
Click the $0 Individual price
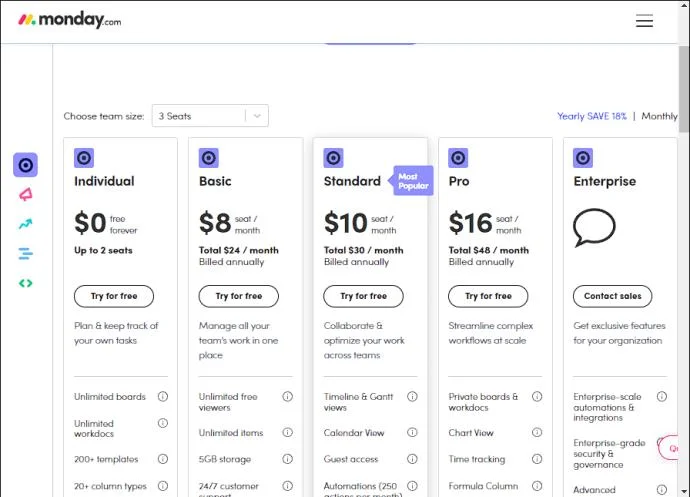pos(90,222)
